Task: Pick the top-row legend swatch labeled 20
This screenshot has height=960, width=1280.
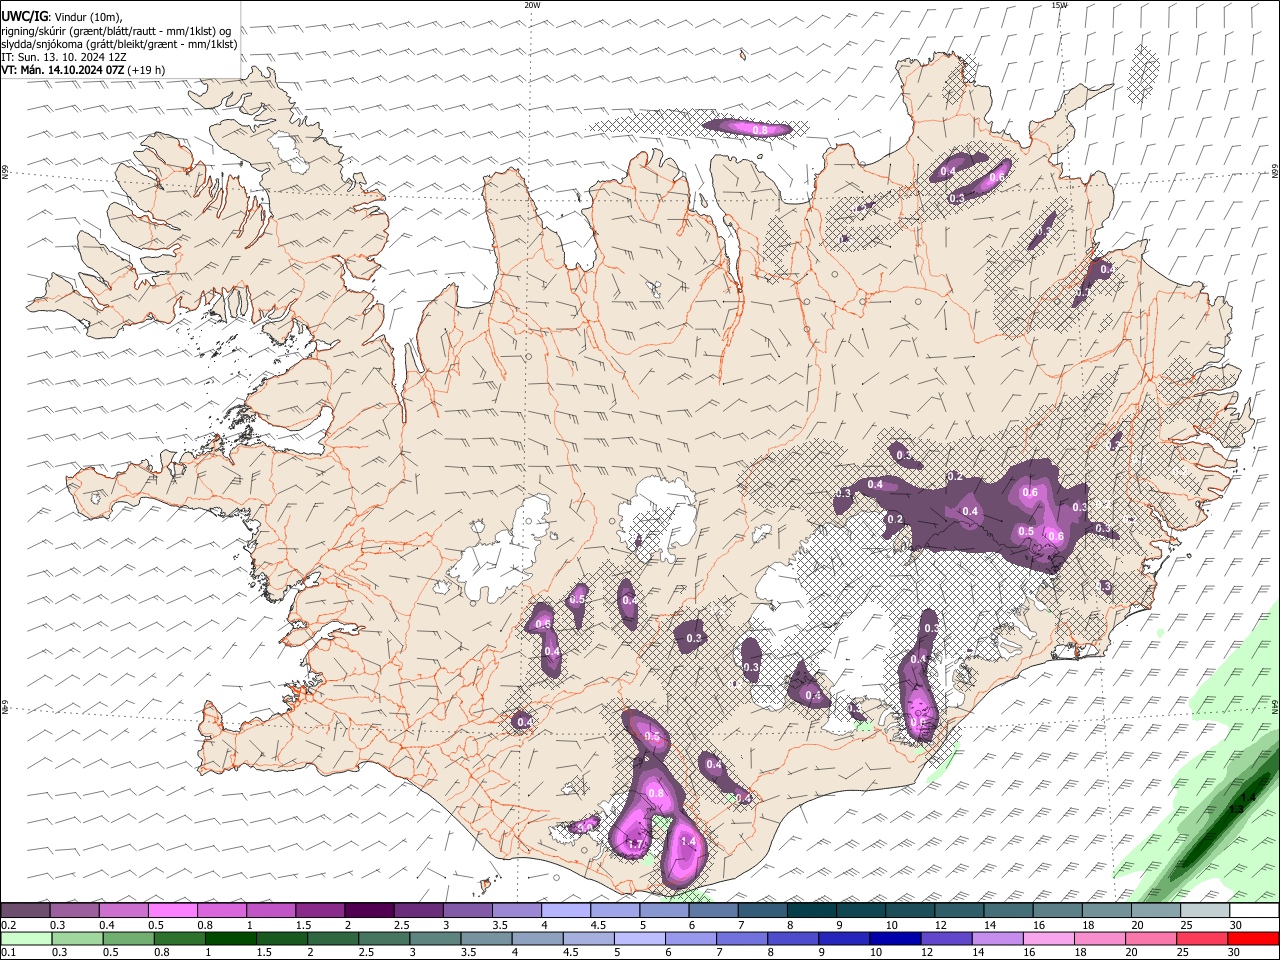Action: (1154, 911)
